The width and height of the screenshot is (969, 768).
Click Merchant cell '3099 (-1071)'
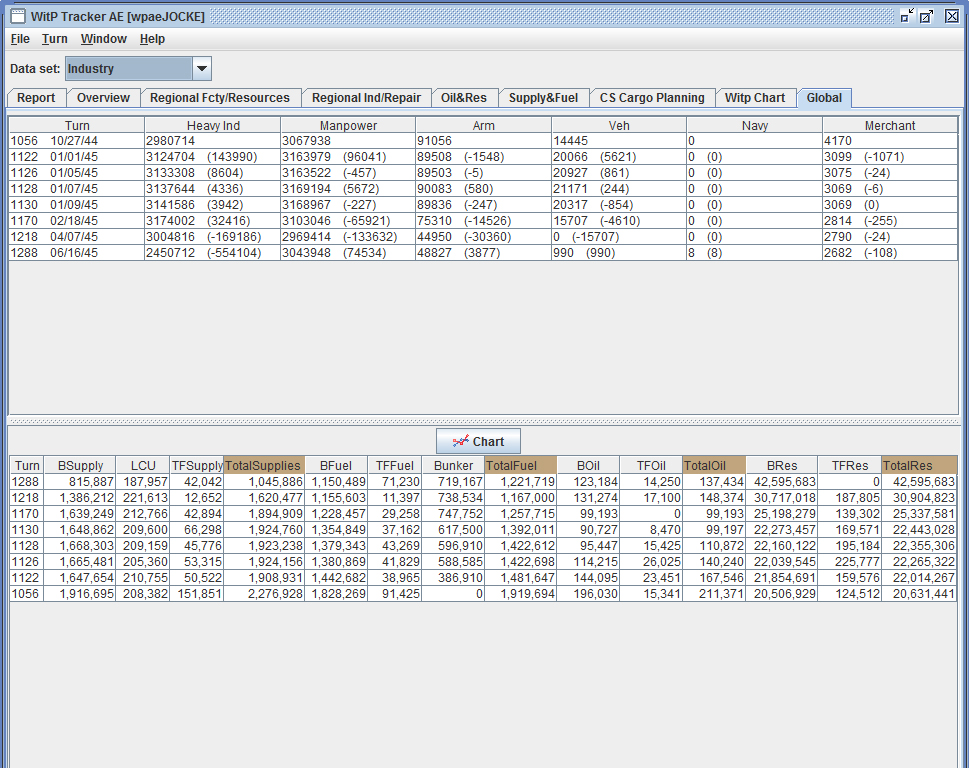click(890, 157)
